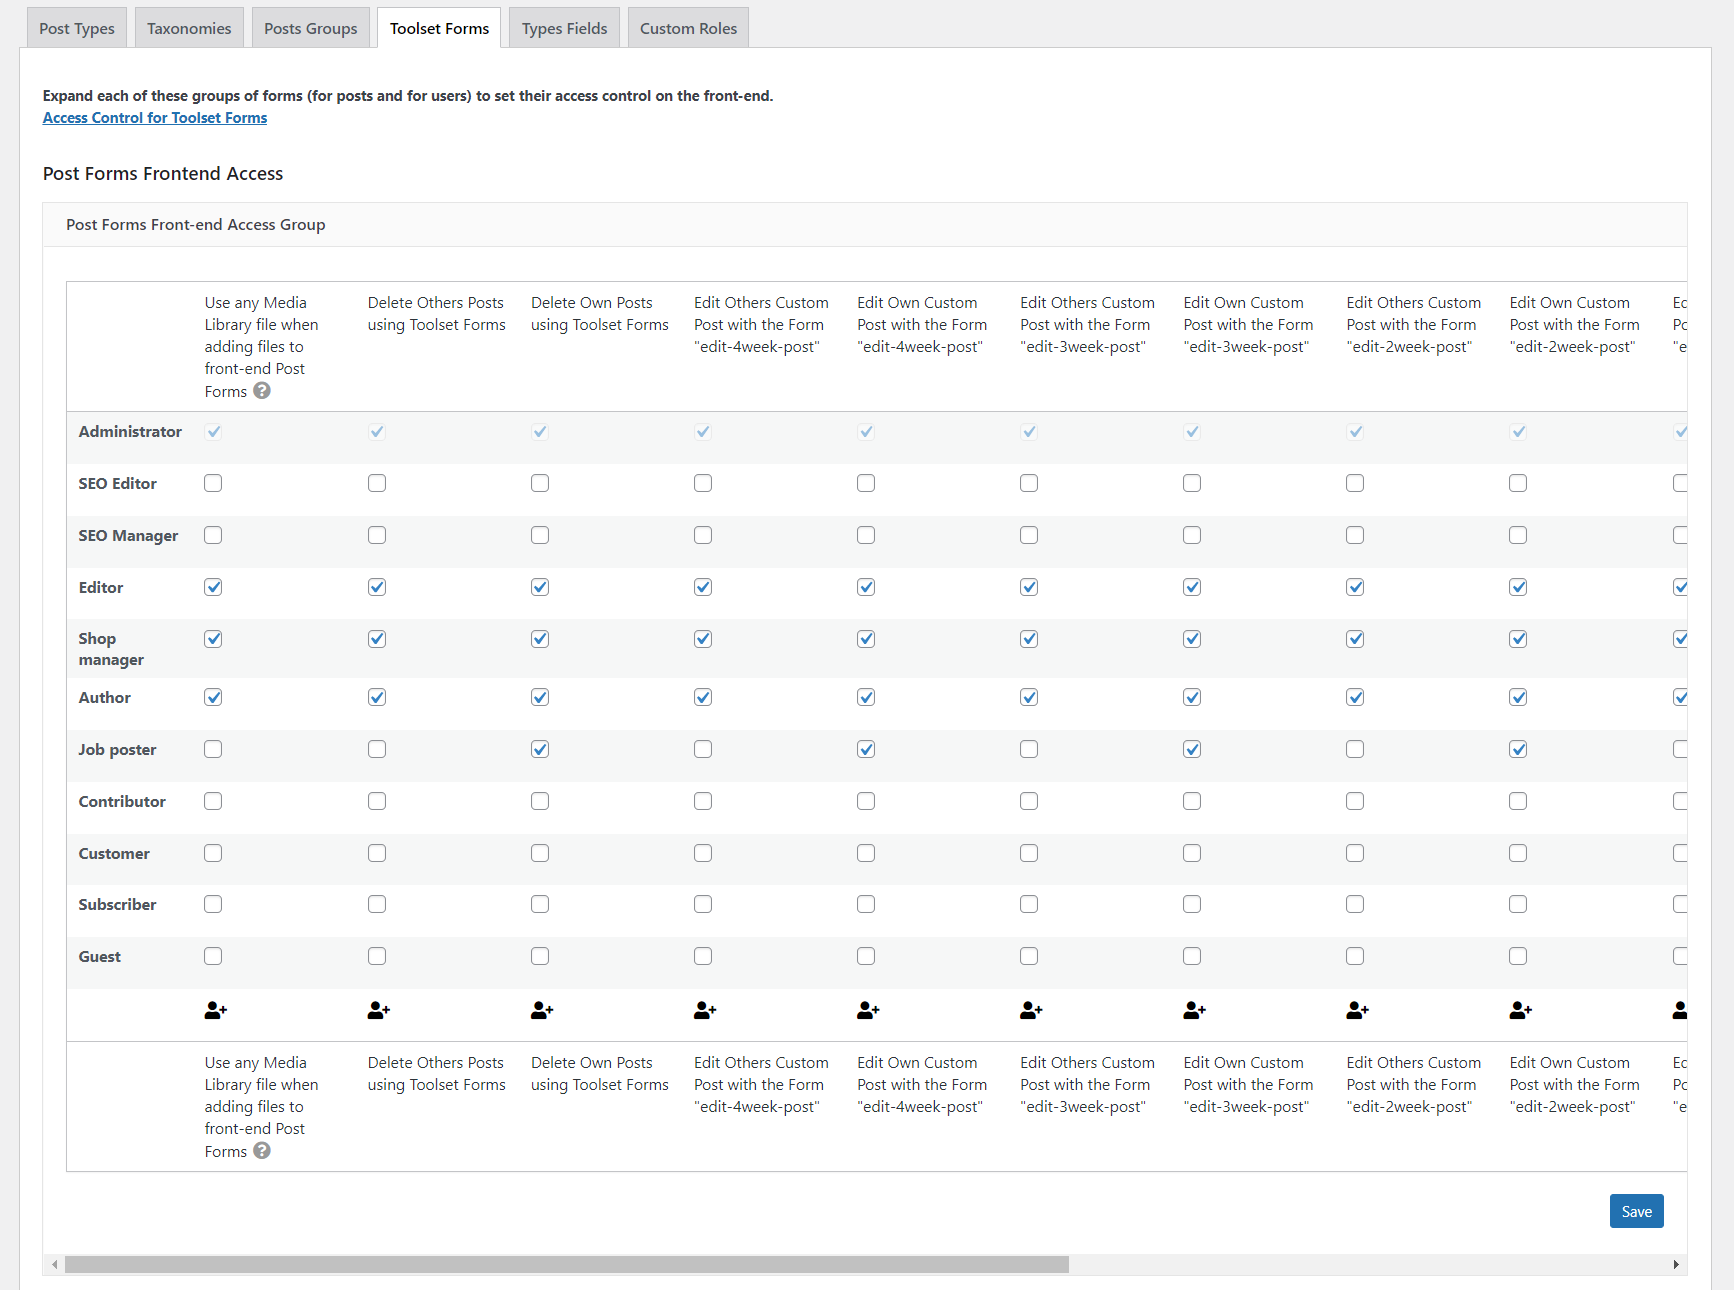
Task: Save the access settings
Action: [1637, 1211]
